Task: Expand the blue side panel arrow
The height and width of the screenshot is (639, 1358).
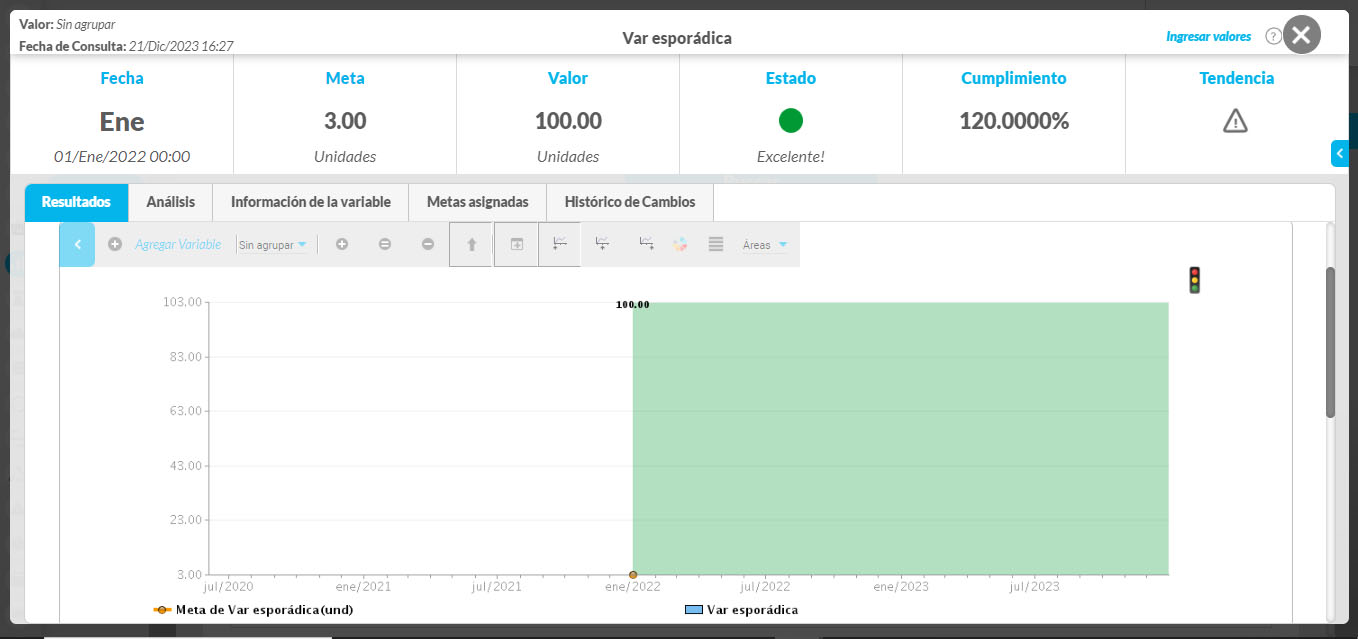Action: [1340, 153]
